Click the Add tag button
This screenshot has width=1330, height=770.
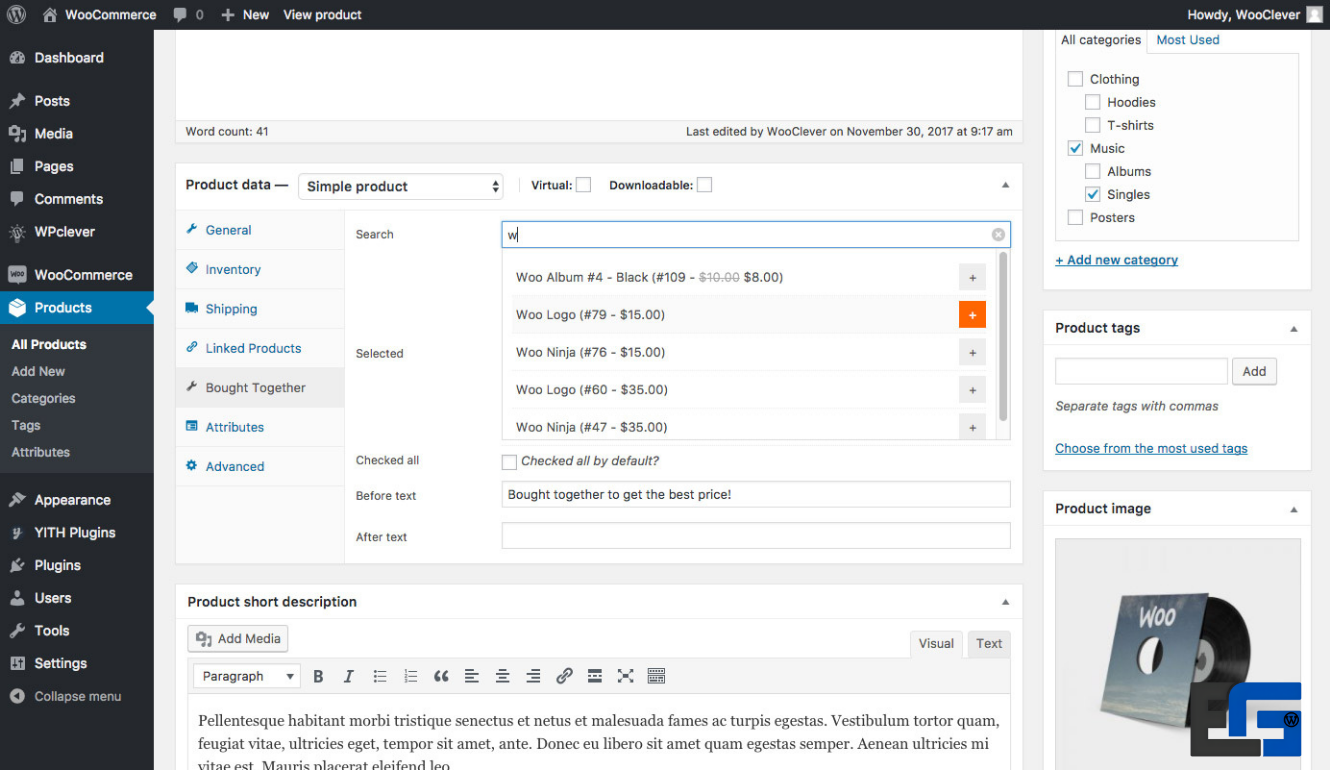click(x=1254, y=371)
